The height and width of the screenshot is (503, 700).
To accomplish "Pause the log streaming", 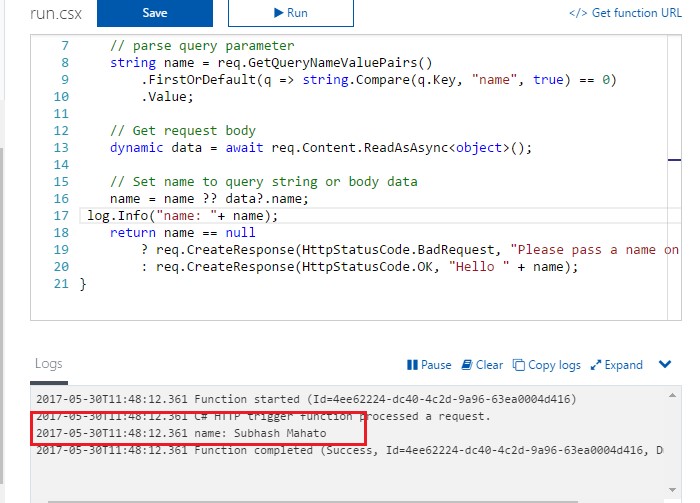I will click(429, 365).
